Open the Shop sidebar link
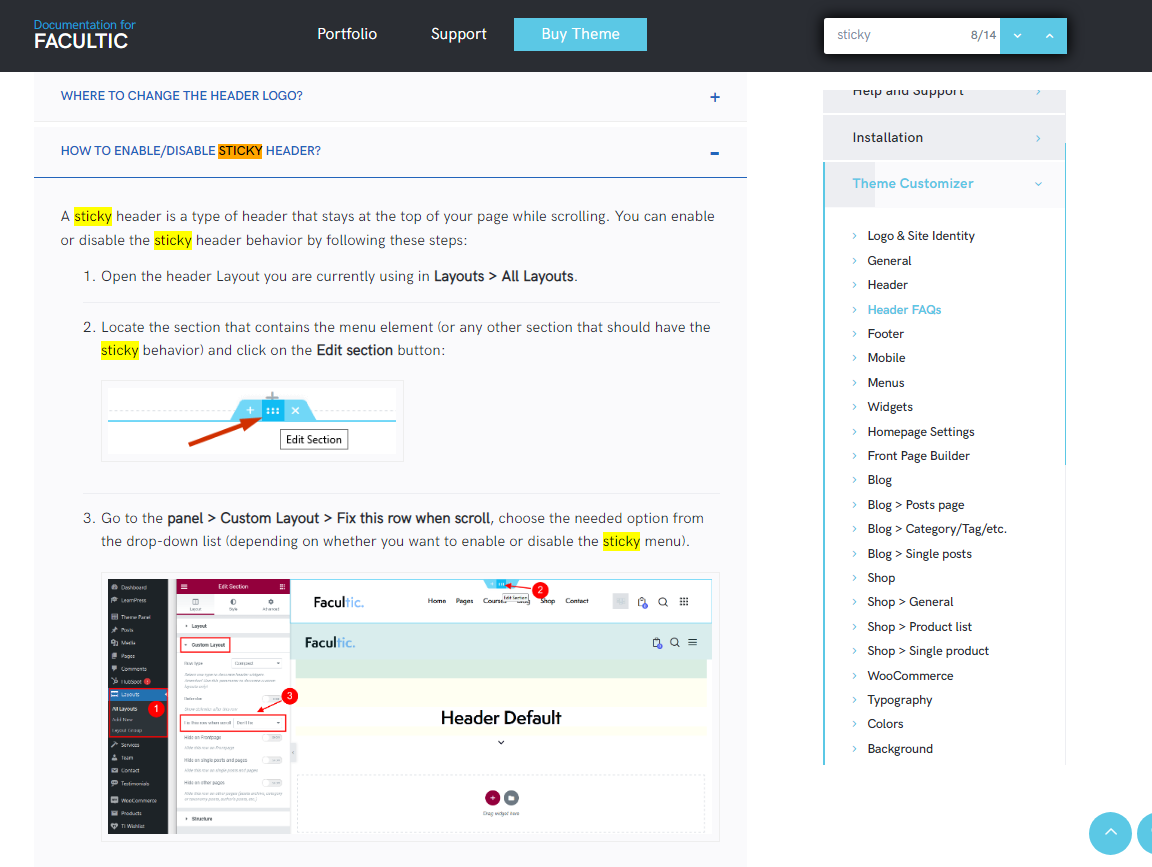Screen dimensions: 1152x867 pyautogui.click(x=881, y=578)
